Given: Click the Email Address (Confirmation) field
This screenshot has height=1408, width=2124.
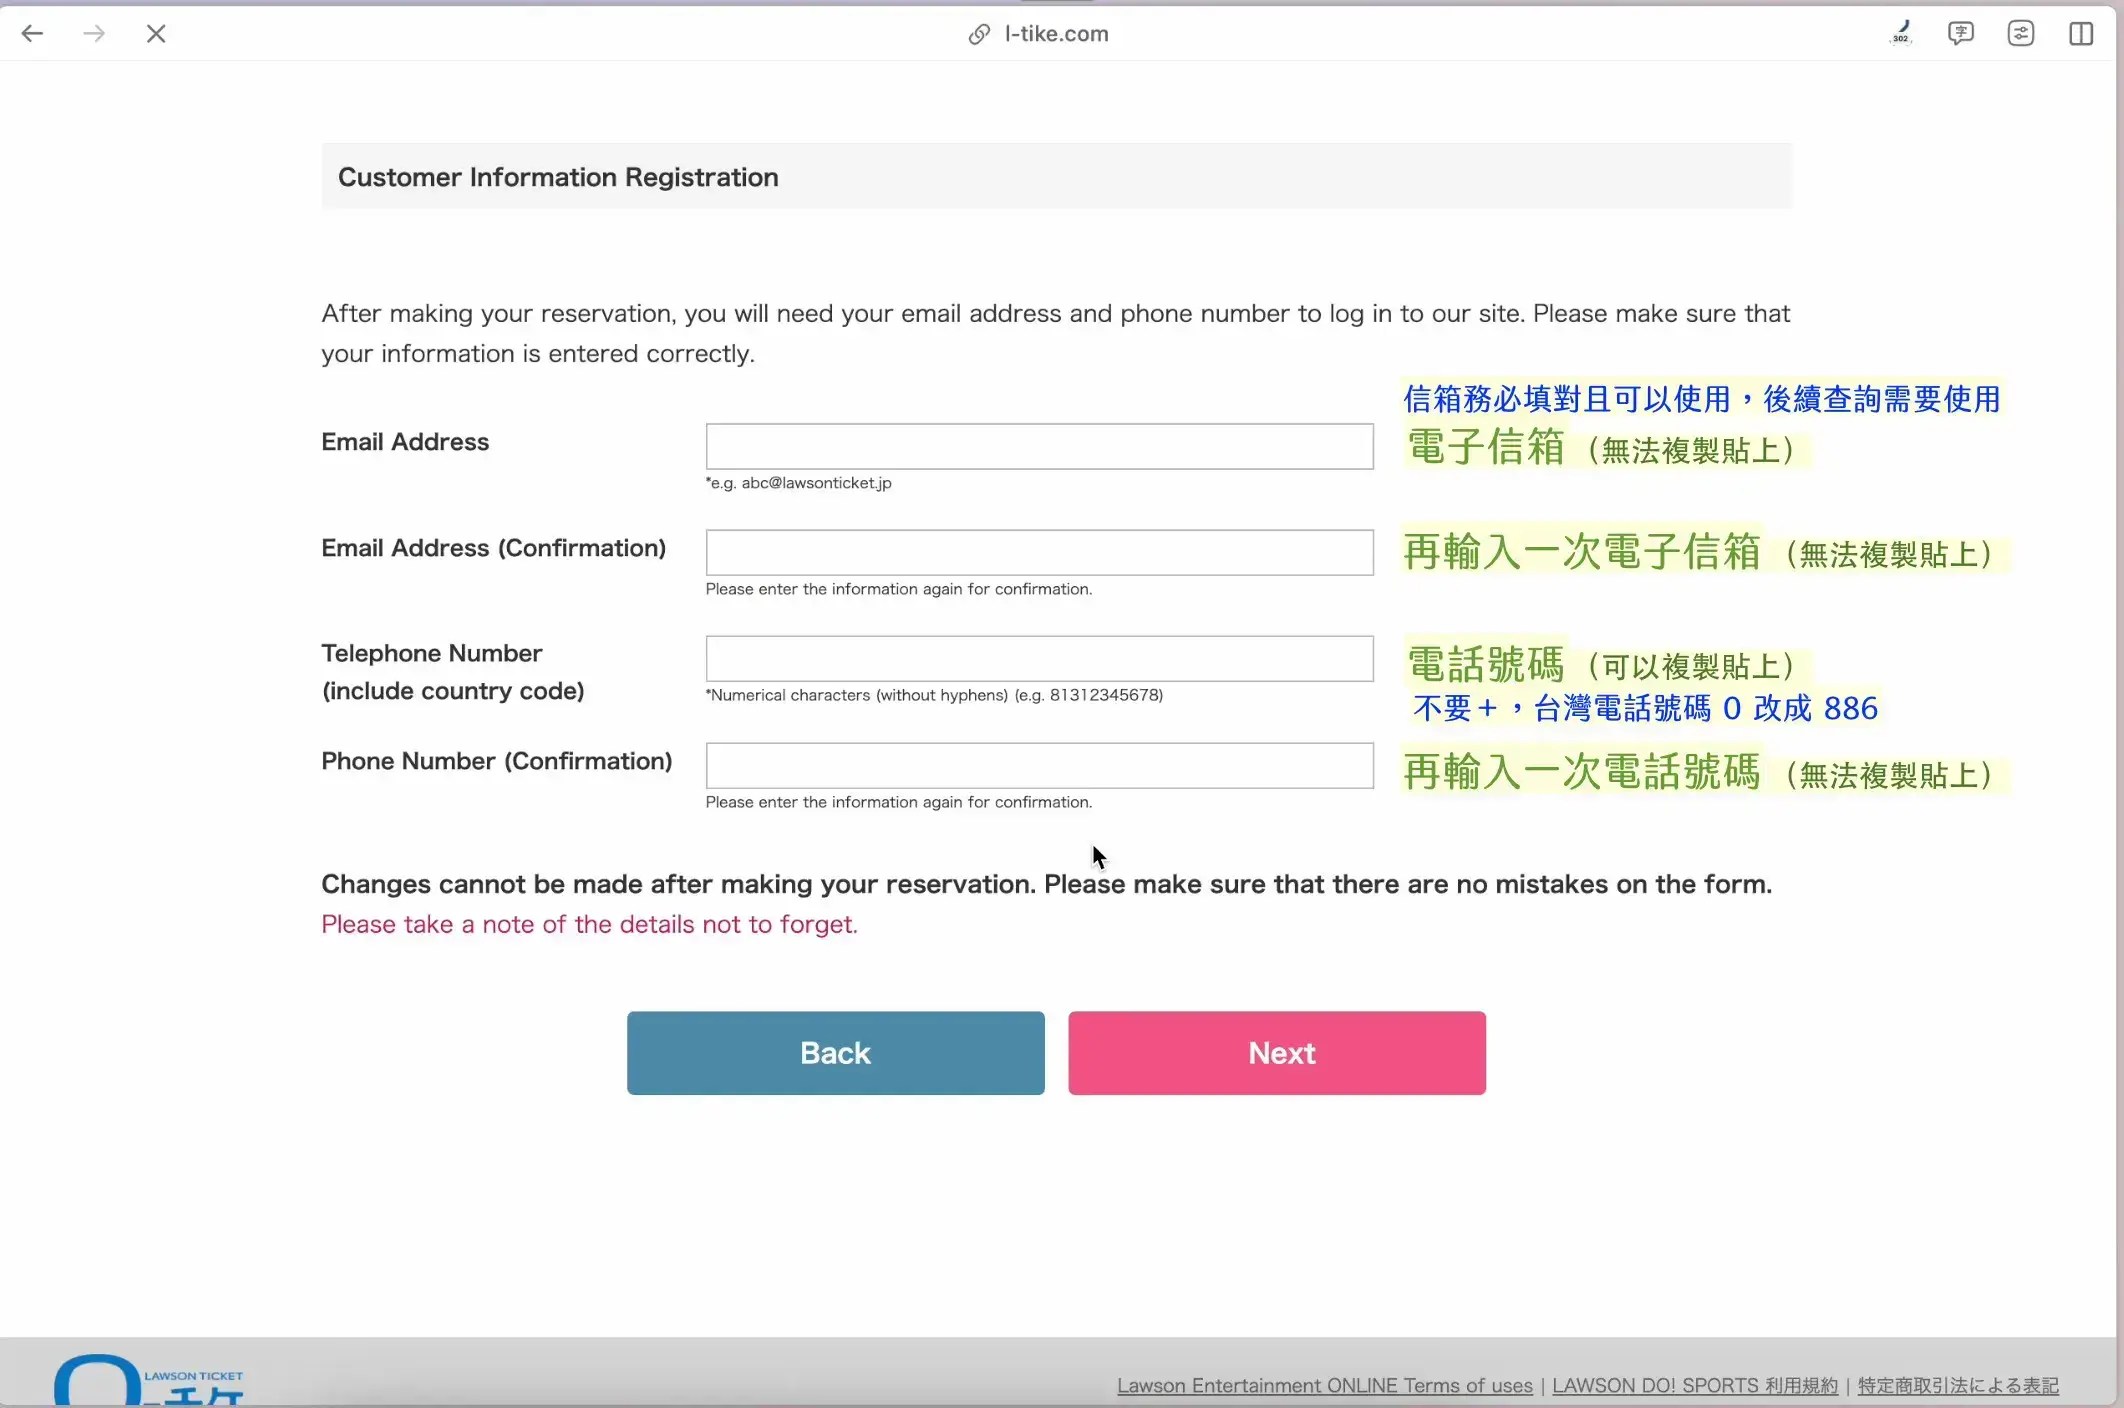Looking at the screenshot, I should tap(1039, 552).
